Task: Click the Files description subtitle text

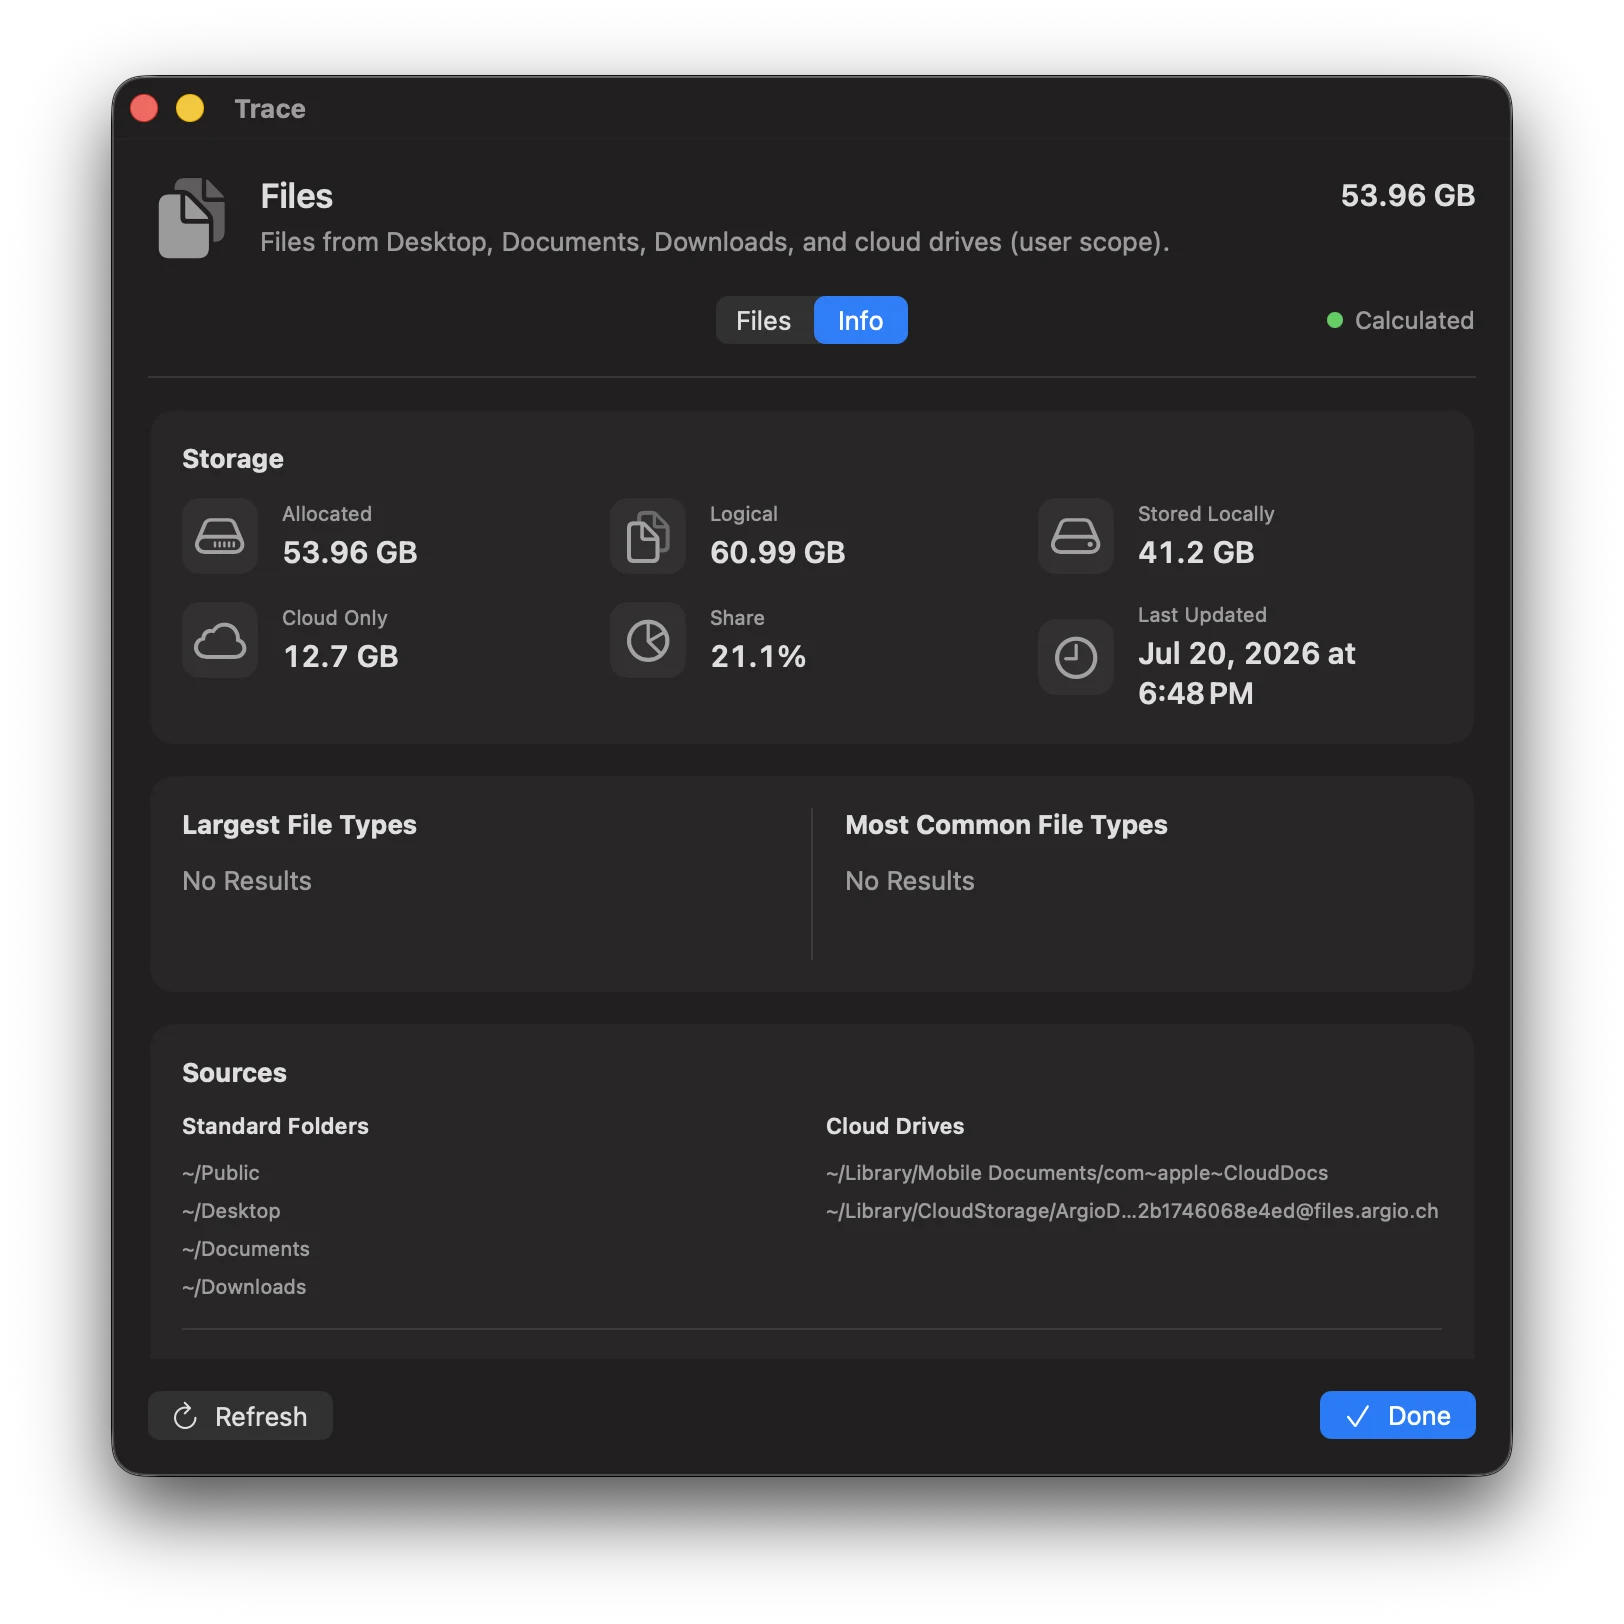Action: click(x=715, y=242)
